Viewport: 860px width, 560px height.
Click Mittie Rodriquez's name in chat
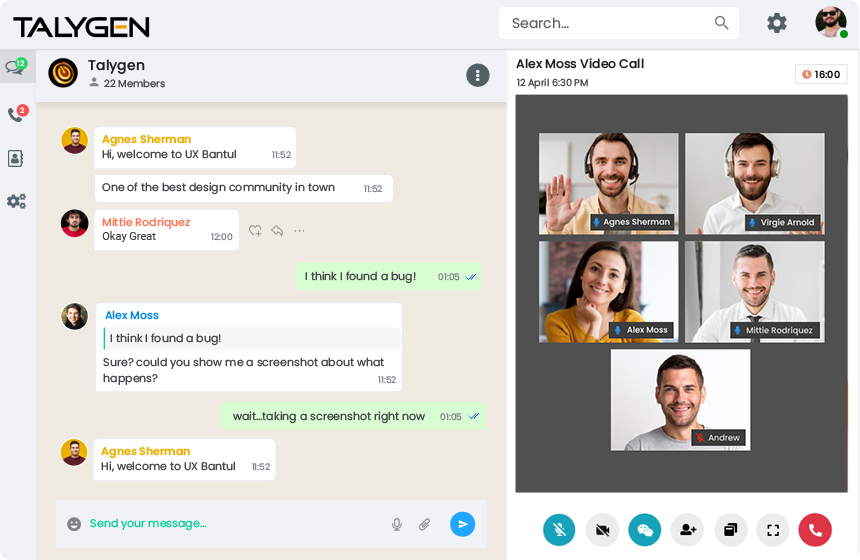[x=146, y=222]
